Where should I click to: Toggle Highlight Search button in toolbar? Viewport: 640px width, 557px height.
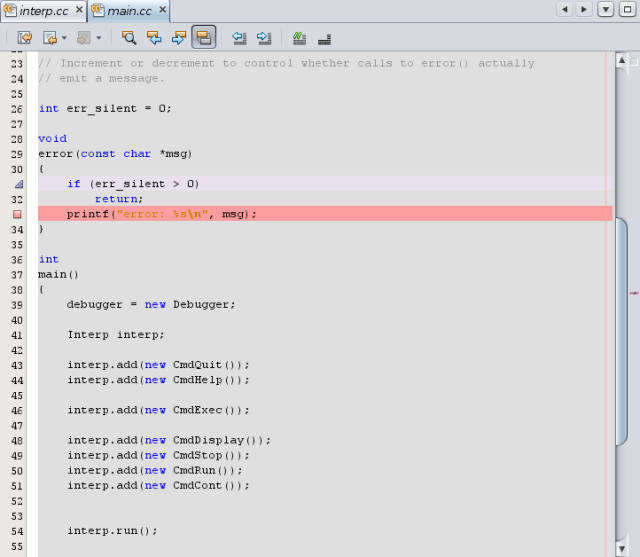tap(204, 38)
